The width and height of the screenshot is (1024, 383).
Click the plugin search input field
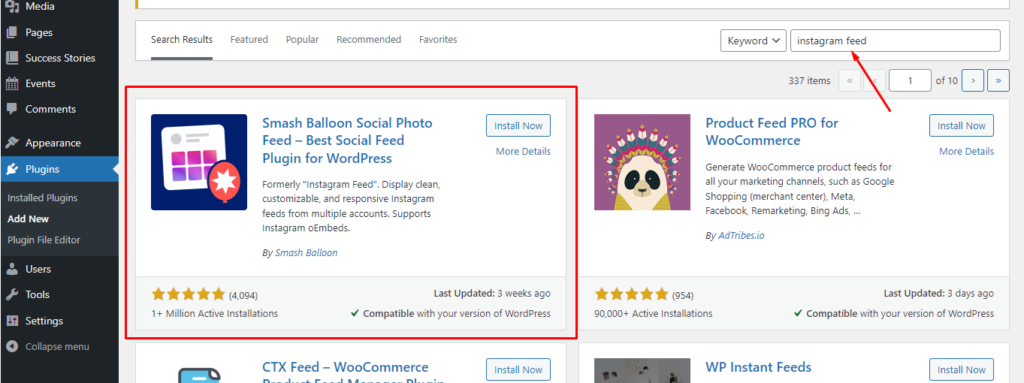pos(895,41)
